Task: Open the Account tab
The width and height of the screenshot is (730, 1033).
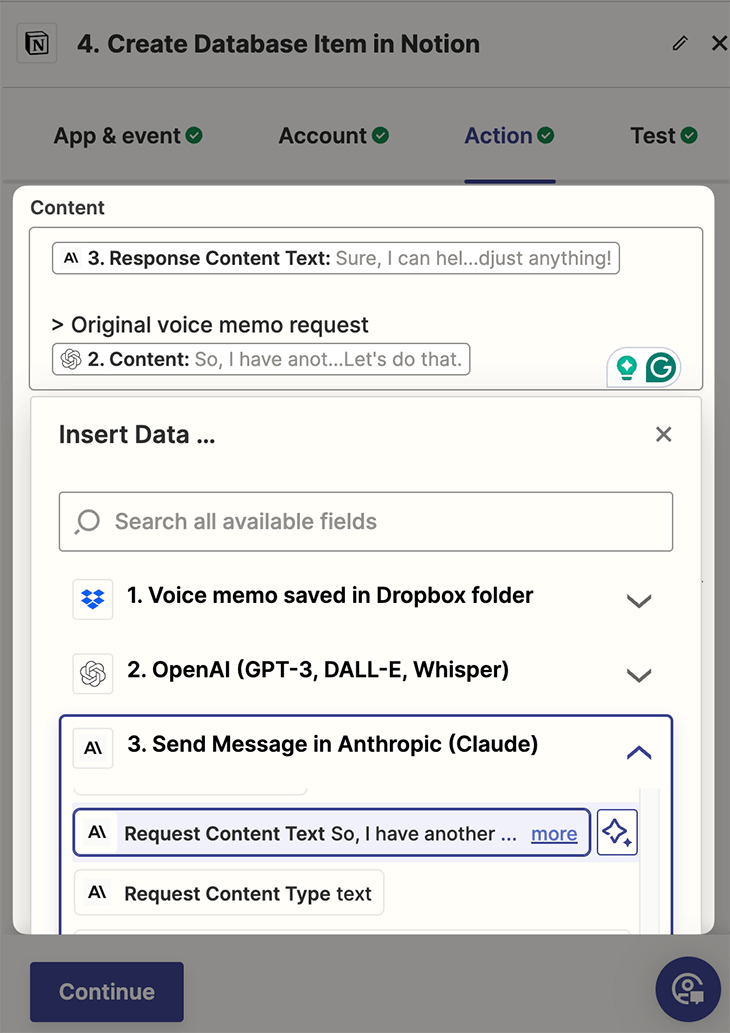Action: click(x=333, y=136)
